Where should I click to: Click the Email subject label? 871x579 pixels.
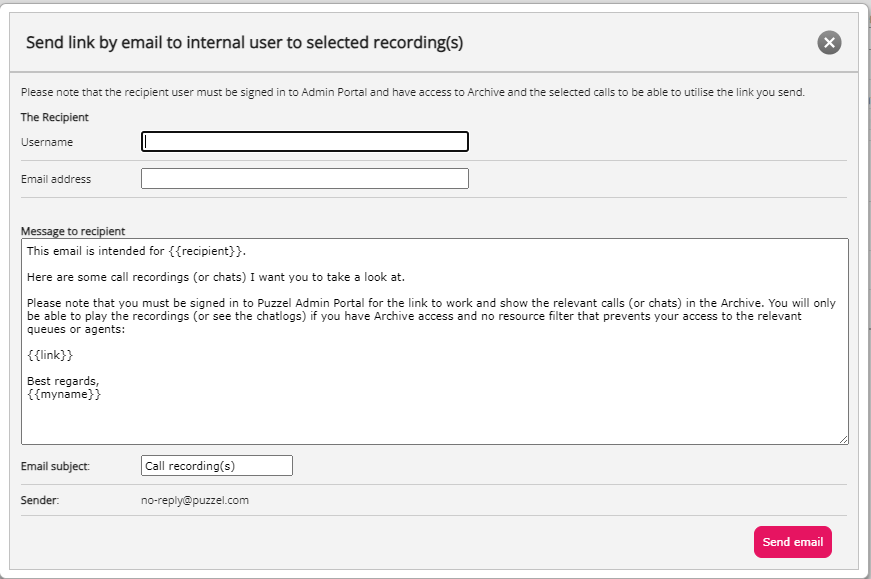(x=55, y=466)
